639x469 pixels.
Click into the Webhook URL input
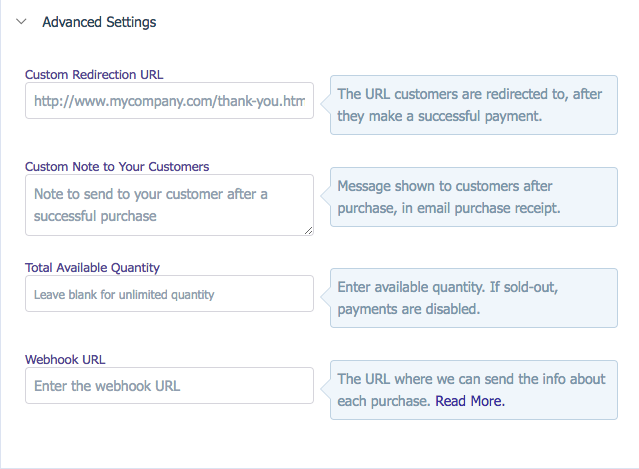[x=169, y=385]
